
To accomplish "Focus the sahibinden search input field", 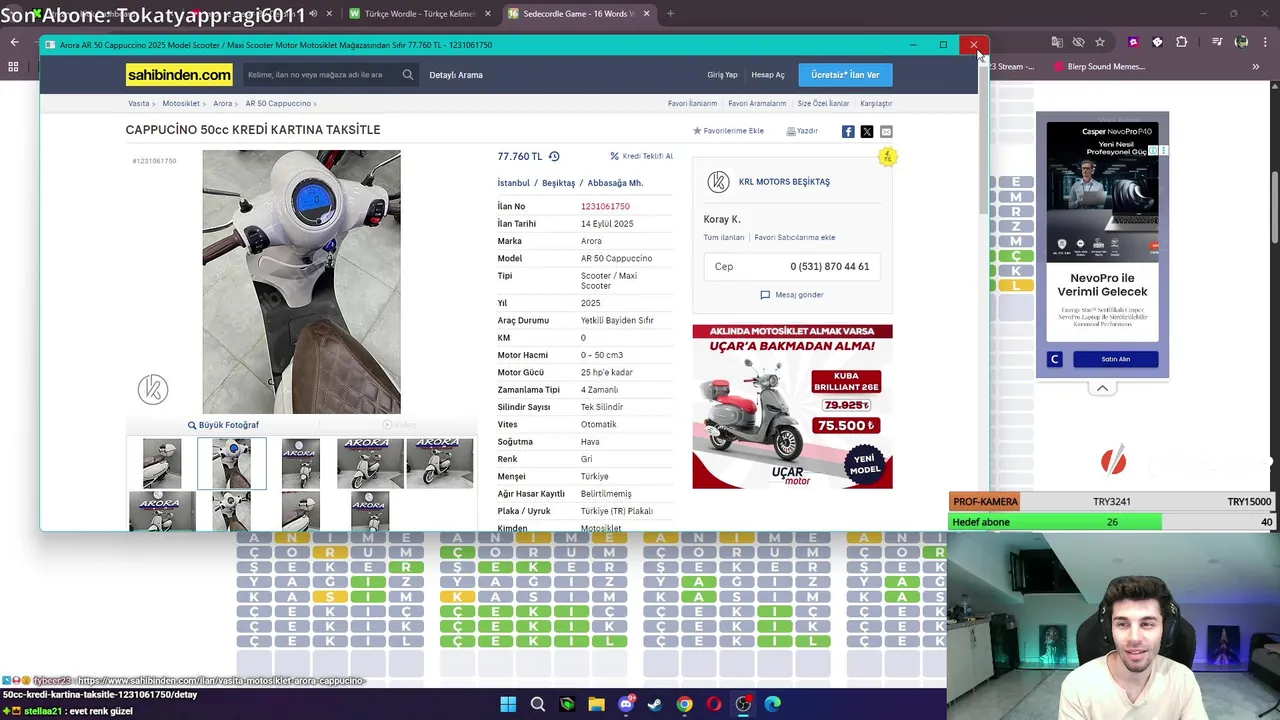I will coord(320,75).
